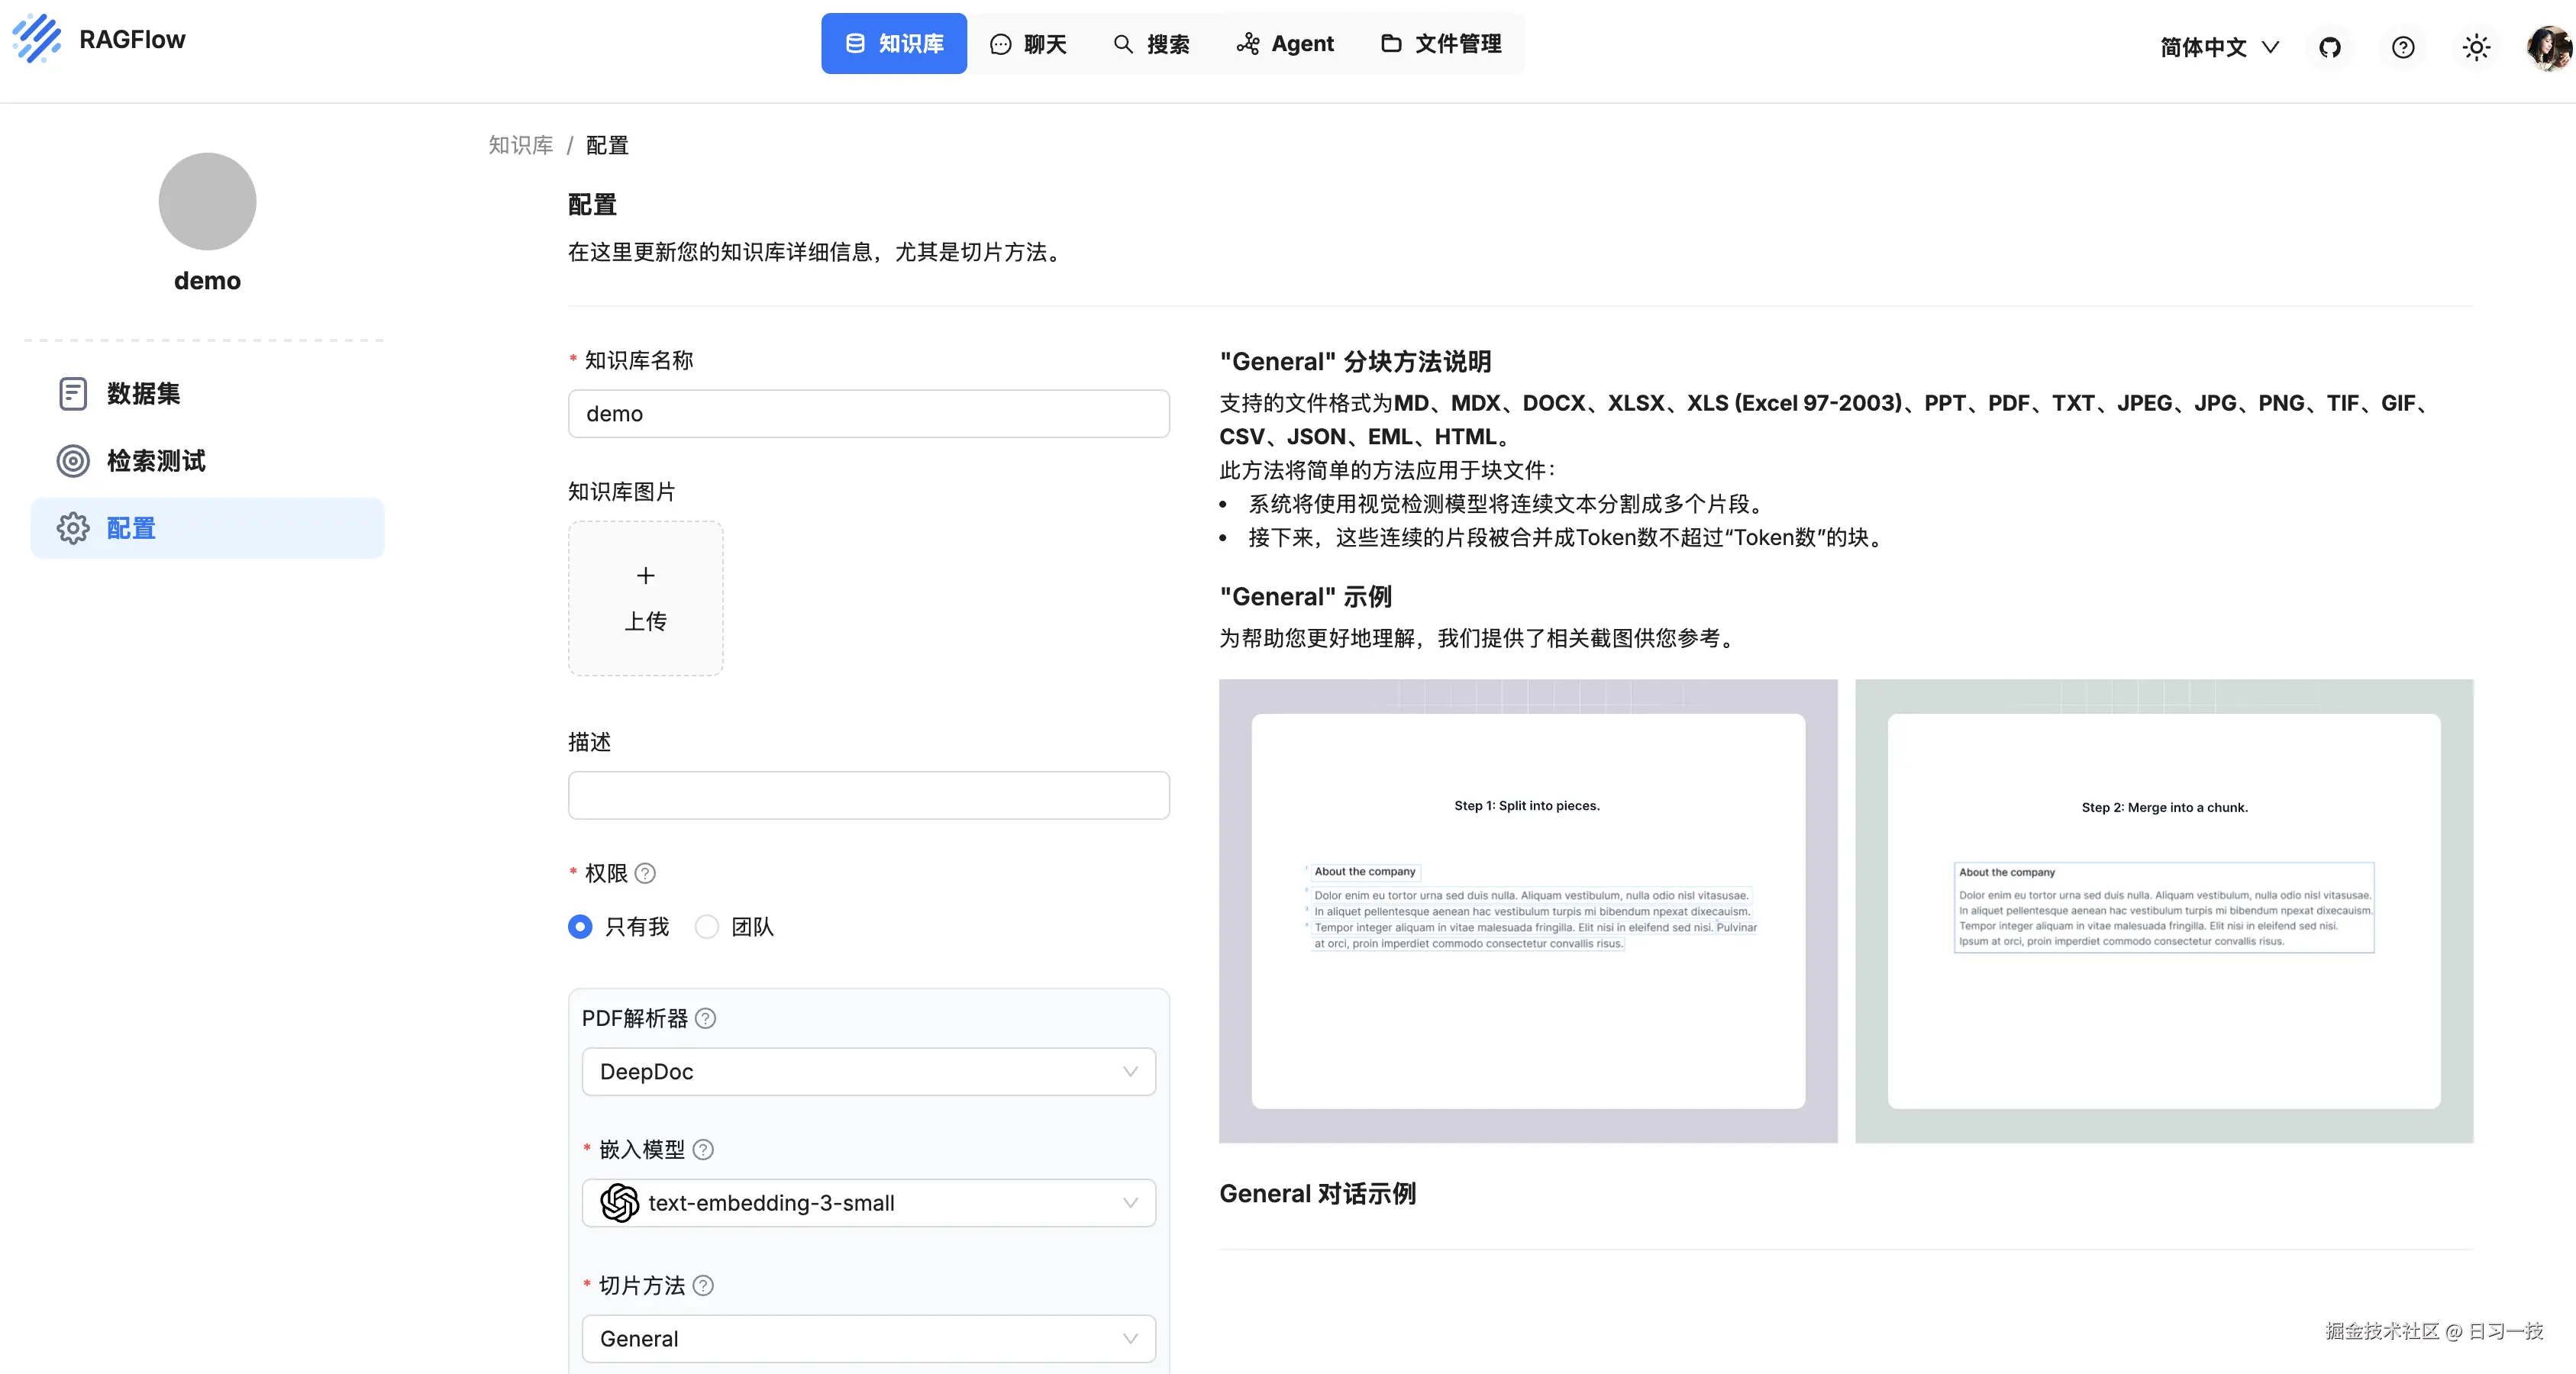Click the 切片方法 help tooltip icon

tap(704, 1285)
